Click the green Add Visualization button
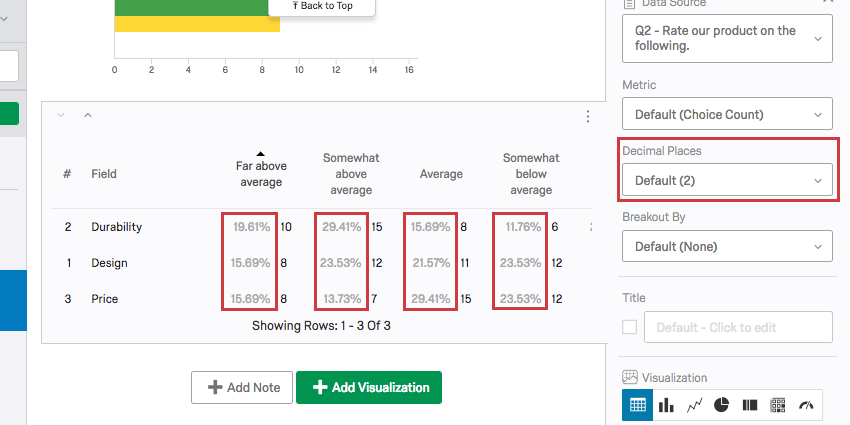850x425 pixels. pyautogui.click(x=368, y=387)
